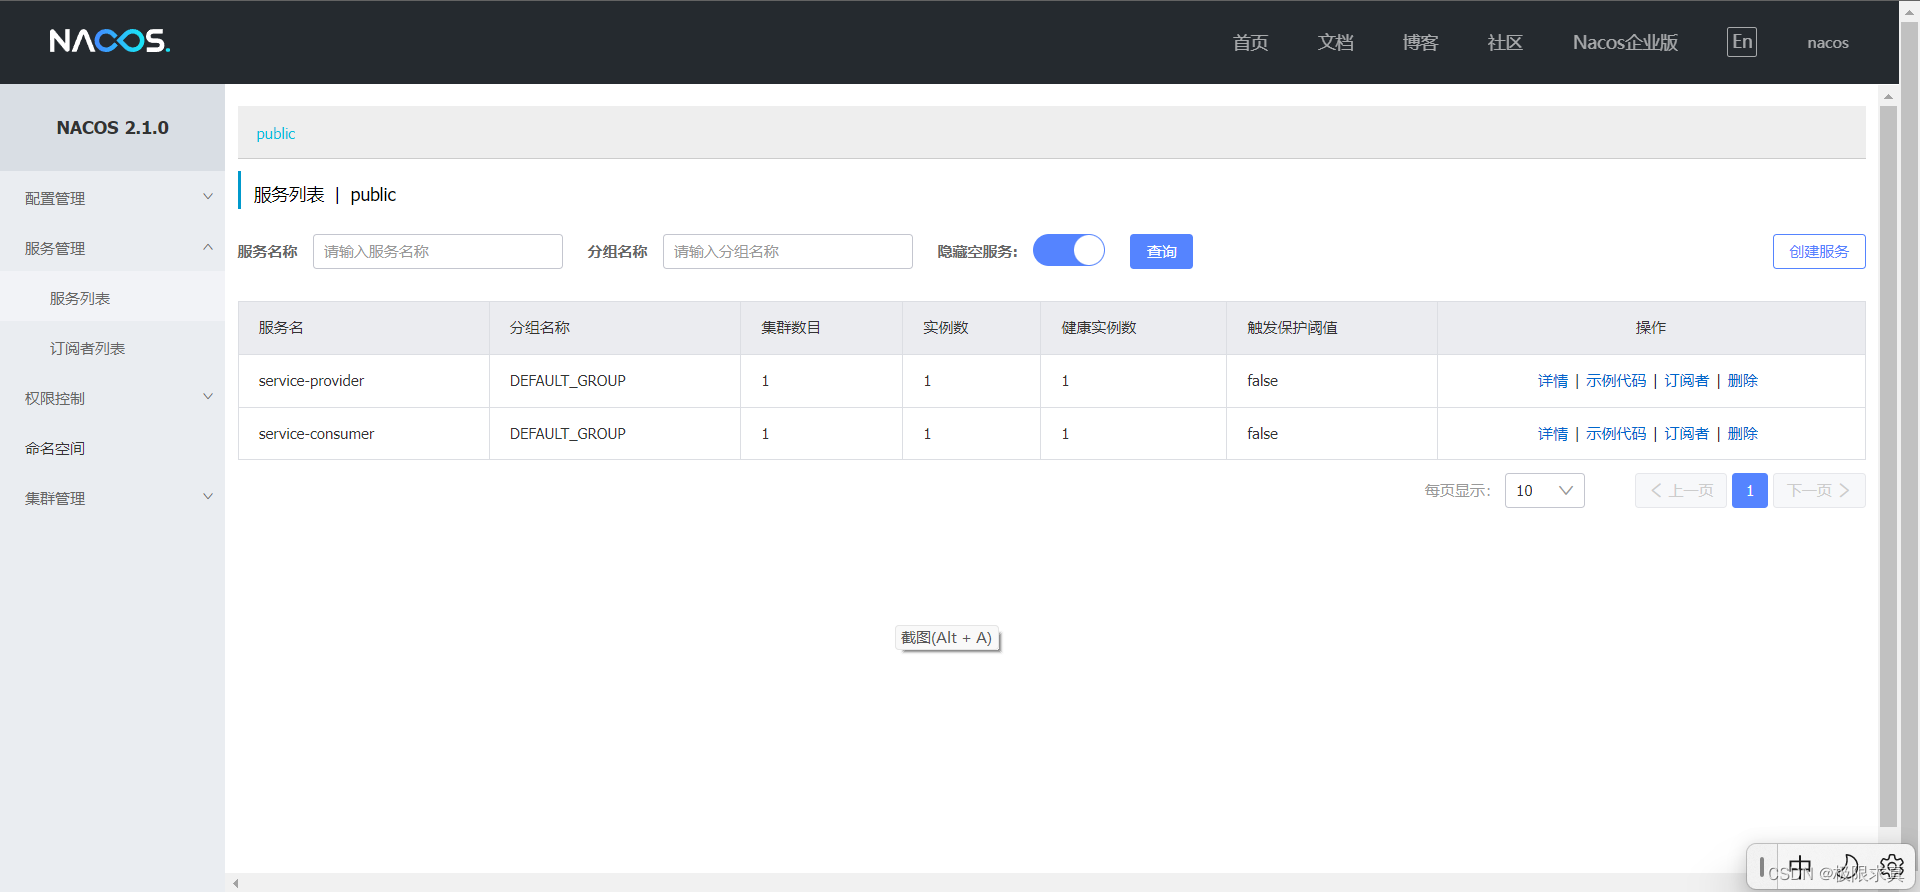This screenshot has height=892, width=1920.
Task: Open 文档 in top navigation
Action: 1335,42
